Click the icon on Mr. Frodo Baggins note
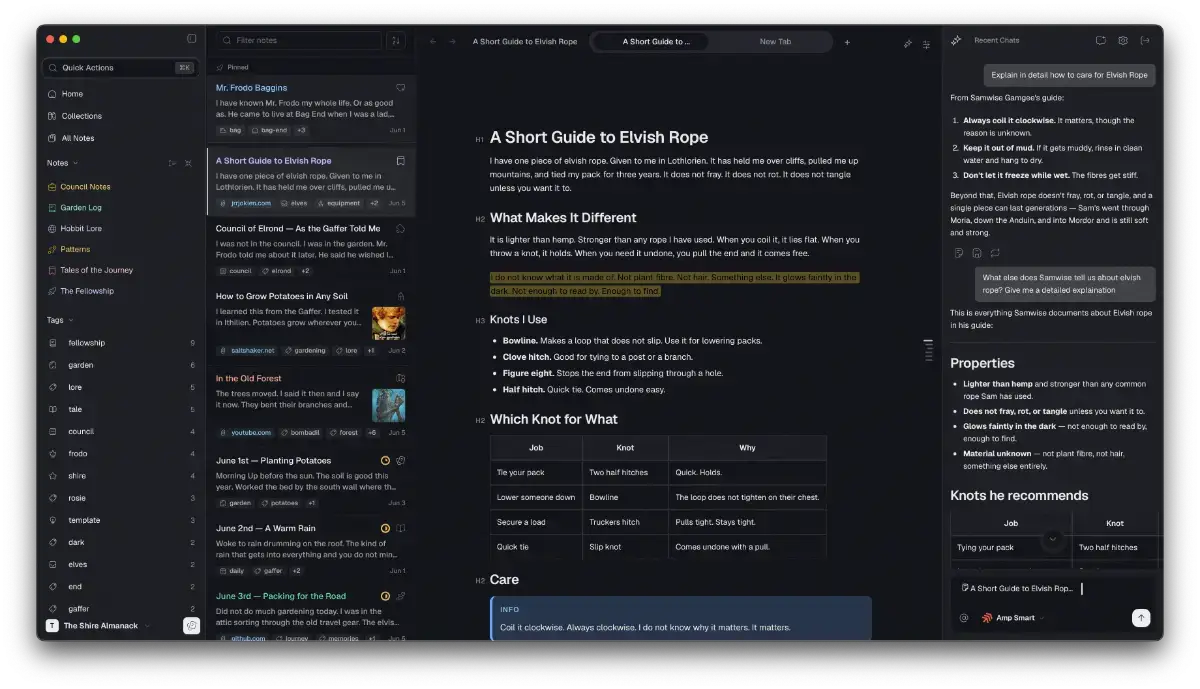This screenshot has height=689, width=1200. (x=401, y=88)
